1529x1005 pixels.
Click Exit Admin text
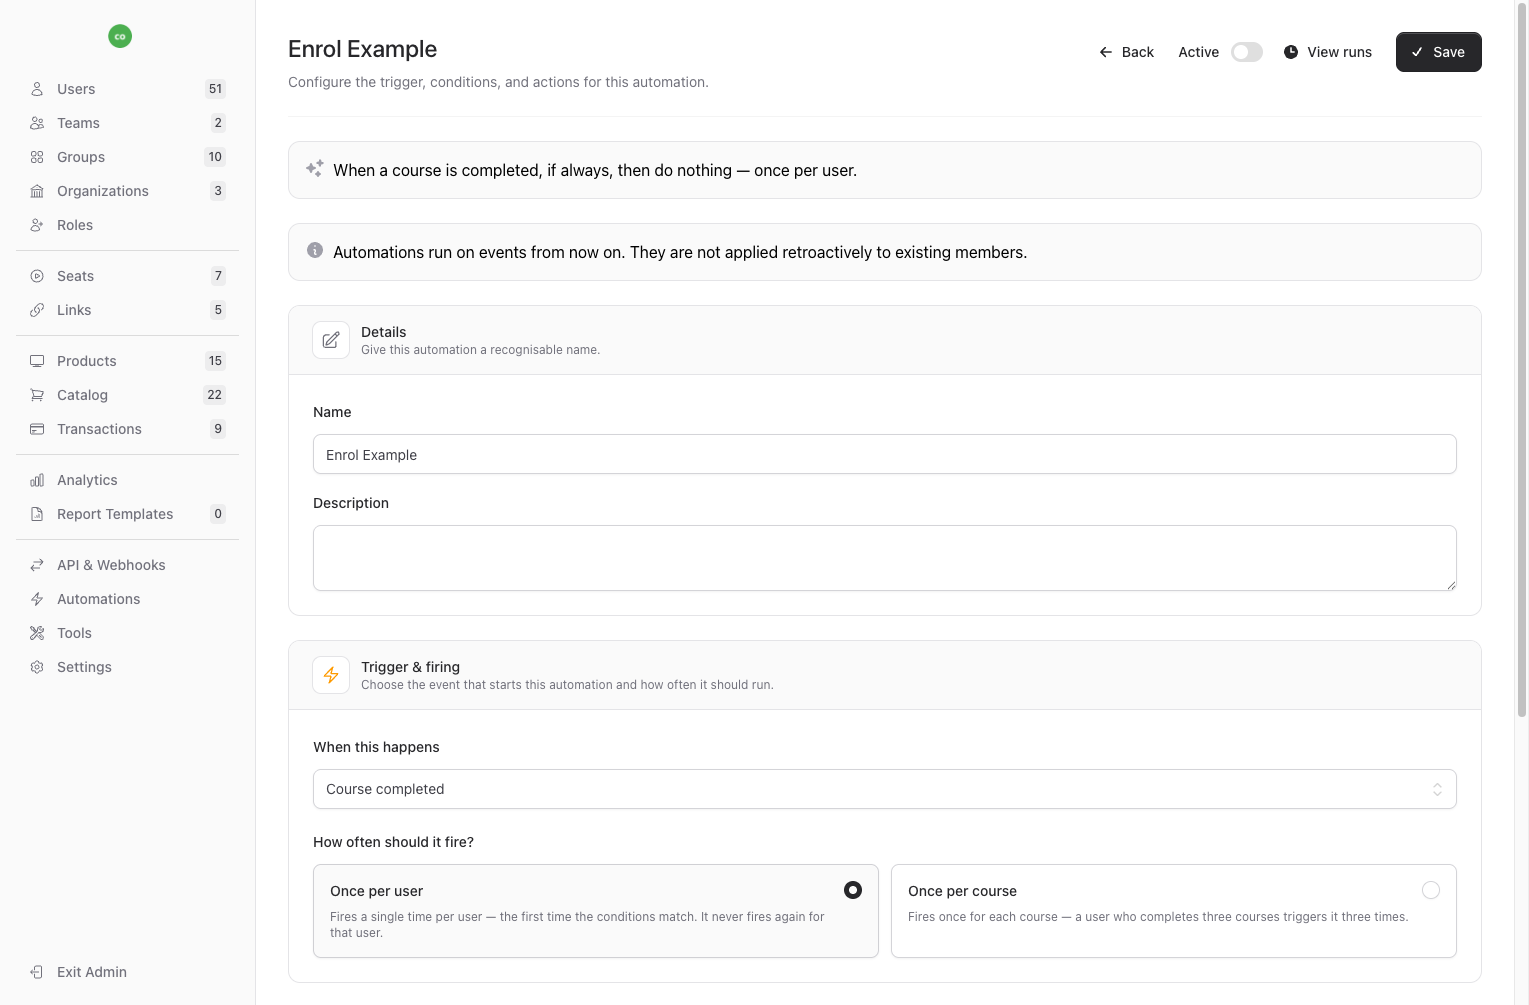[92, 972]
